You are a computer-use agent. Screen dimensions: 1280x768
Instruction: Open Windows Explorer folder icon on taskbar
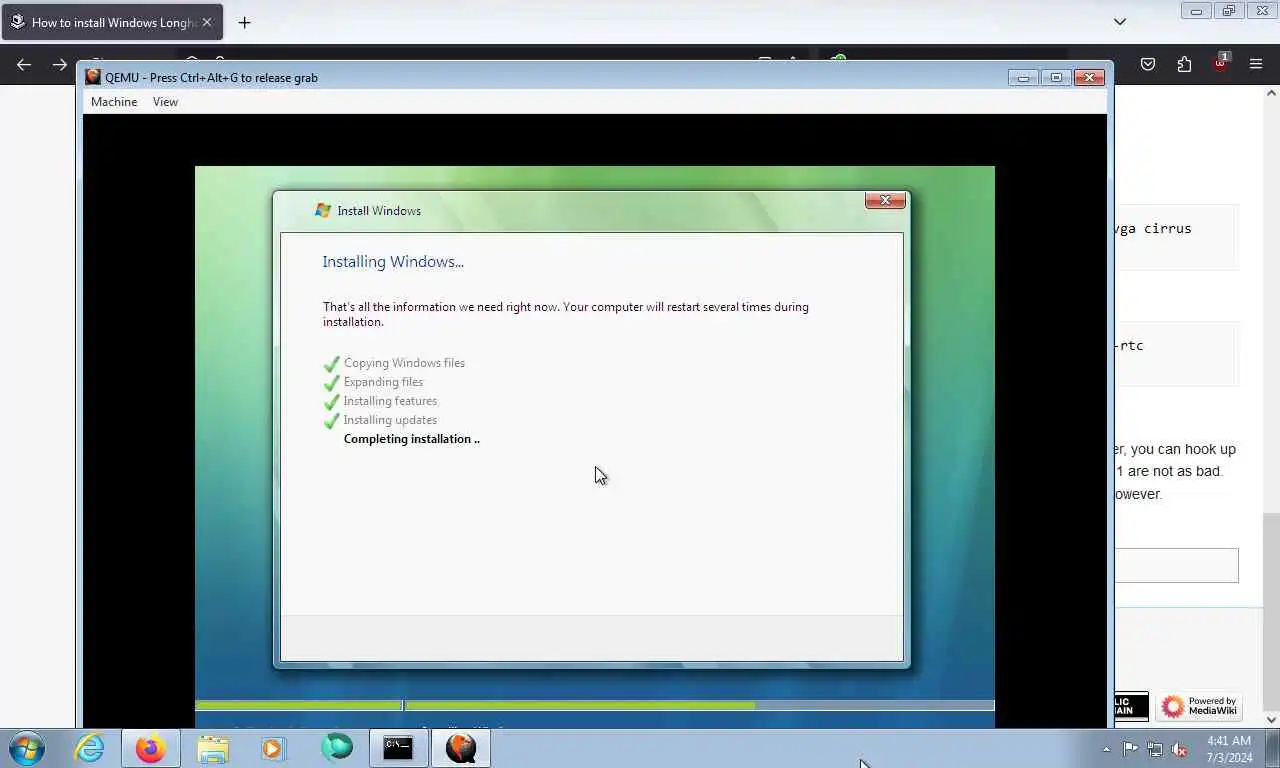click(x=213, y=748)
